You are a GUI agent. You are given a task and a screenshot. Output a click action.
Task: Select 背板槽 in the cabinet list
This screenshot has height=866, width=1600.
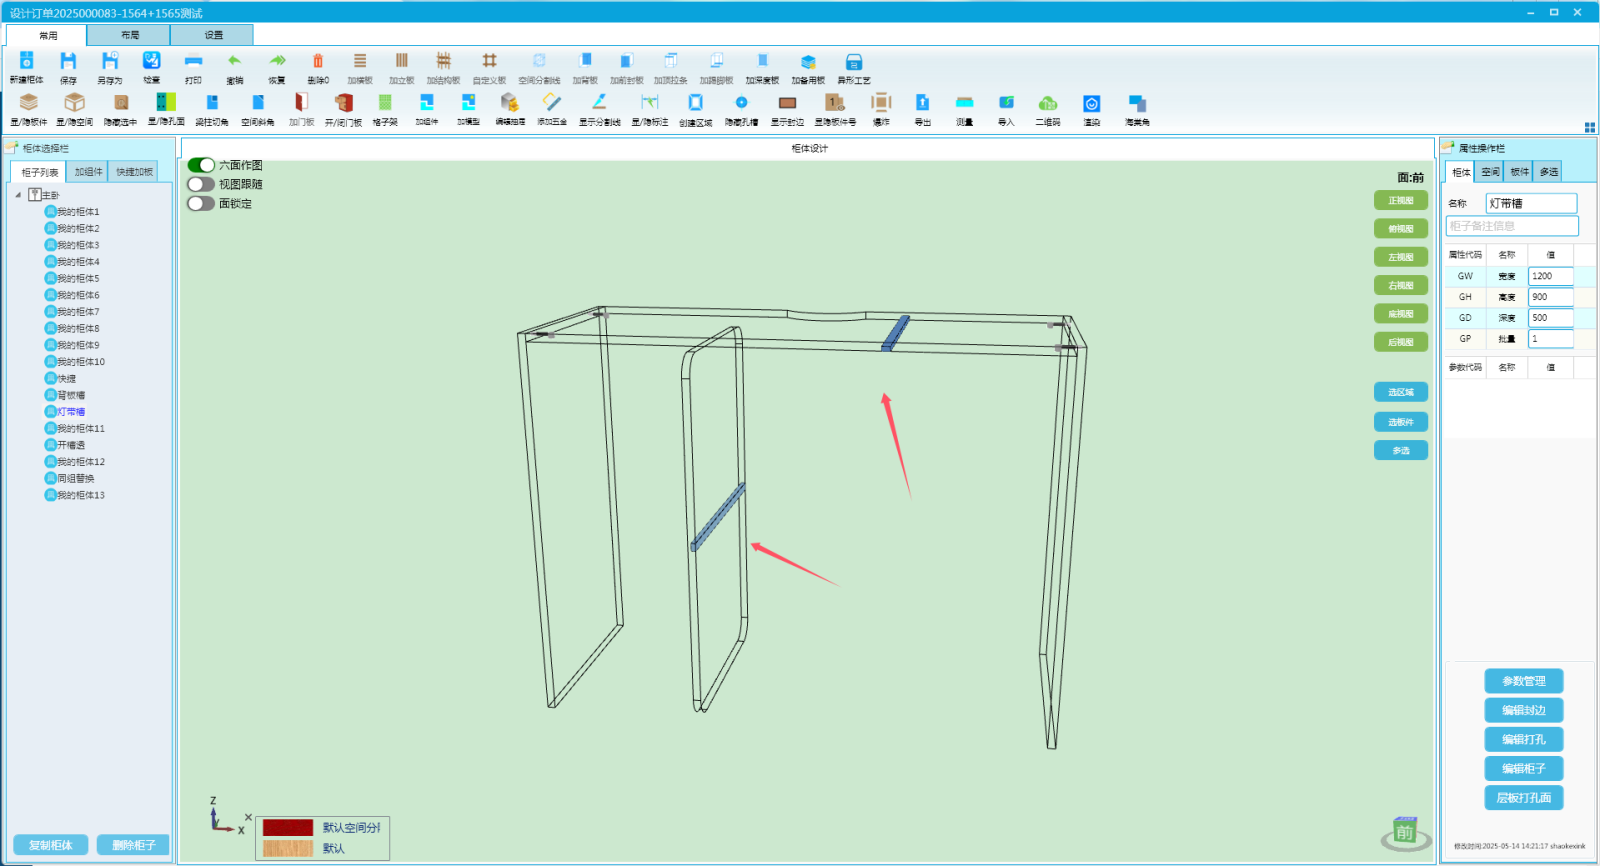click(x=71, y=395)
